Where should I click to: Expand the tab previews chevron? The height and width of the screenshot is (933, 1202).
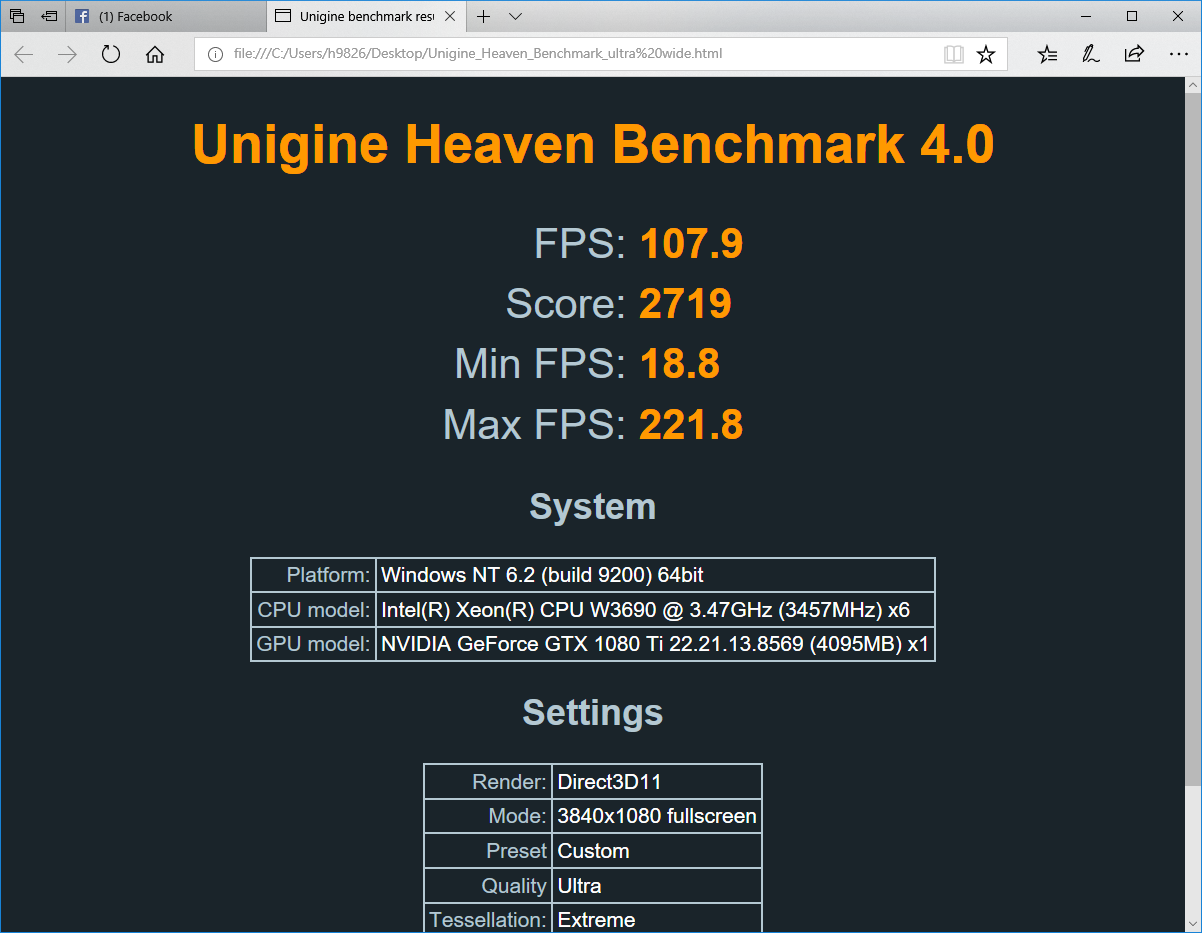(515, 16)
